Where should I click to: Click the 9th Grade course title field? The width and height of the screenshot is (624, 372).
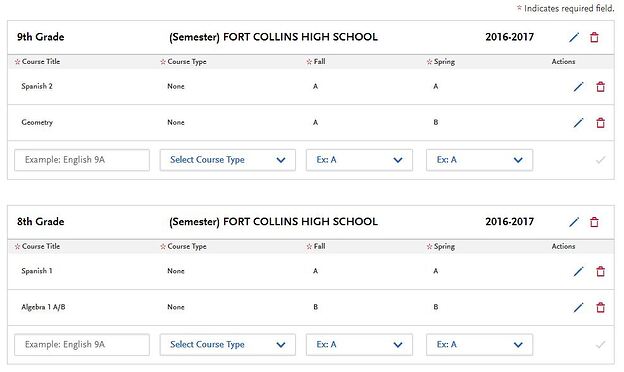(82, 160)
